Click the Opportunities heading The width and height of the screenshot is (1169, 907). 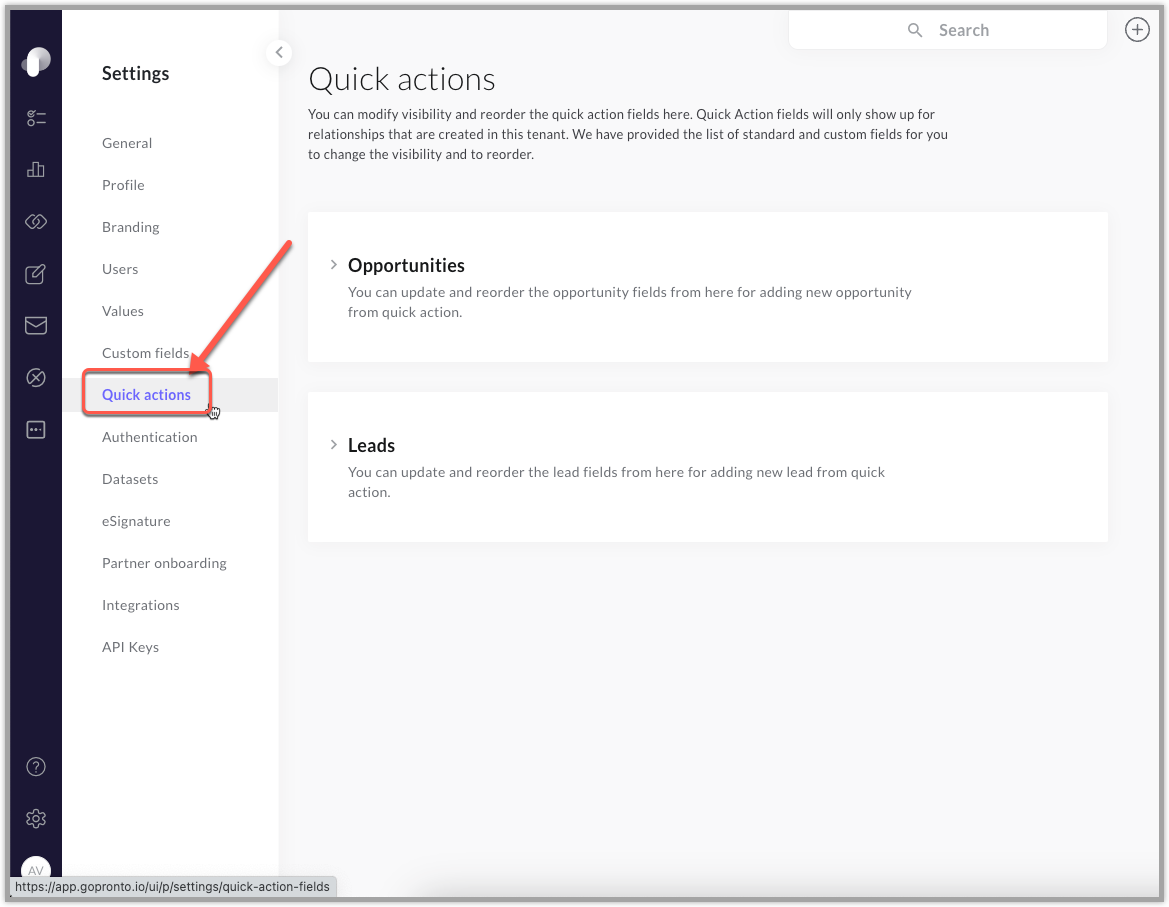(x=406, y=265)
